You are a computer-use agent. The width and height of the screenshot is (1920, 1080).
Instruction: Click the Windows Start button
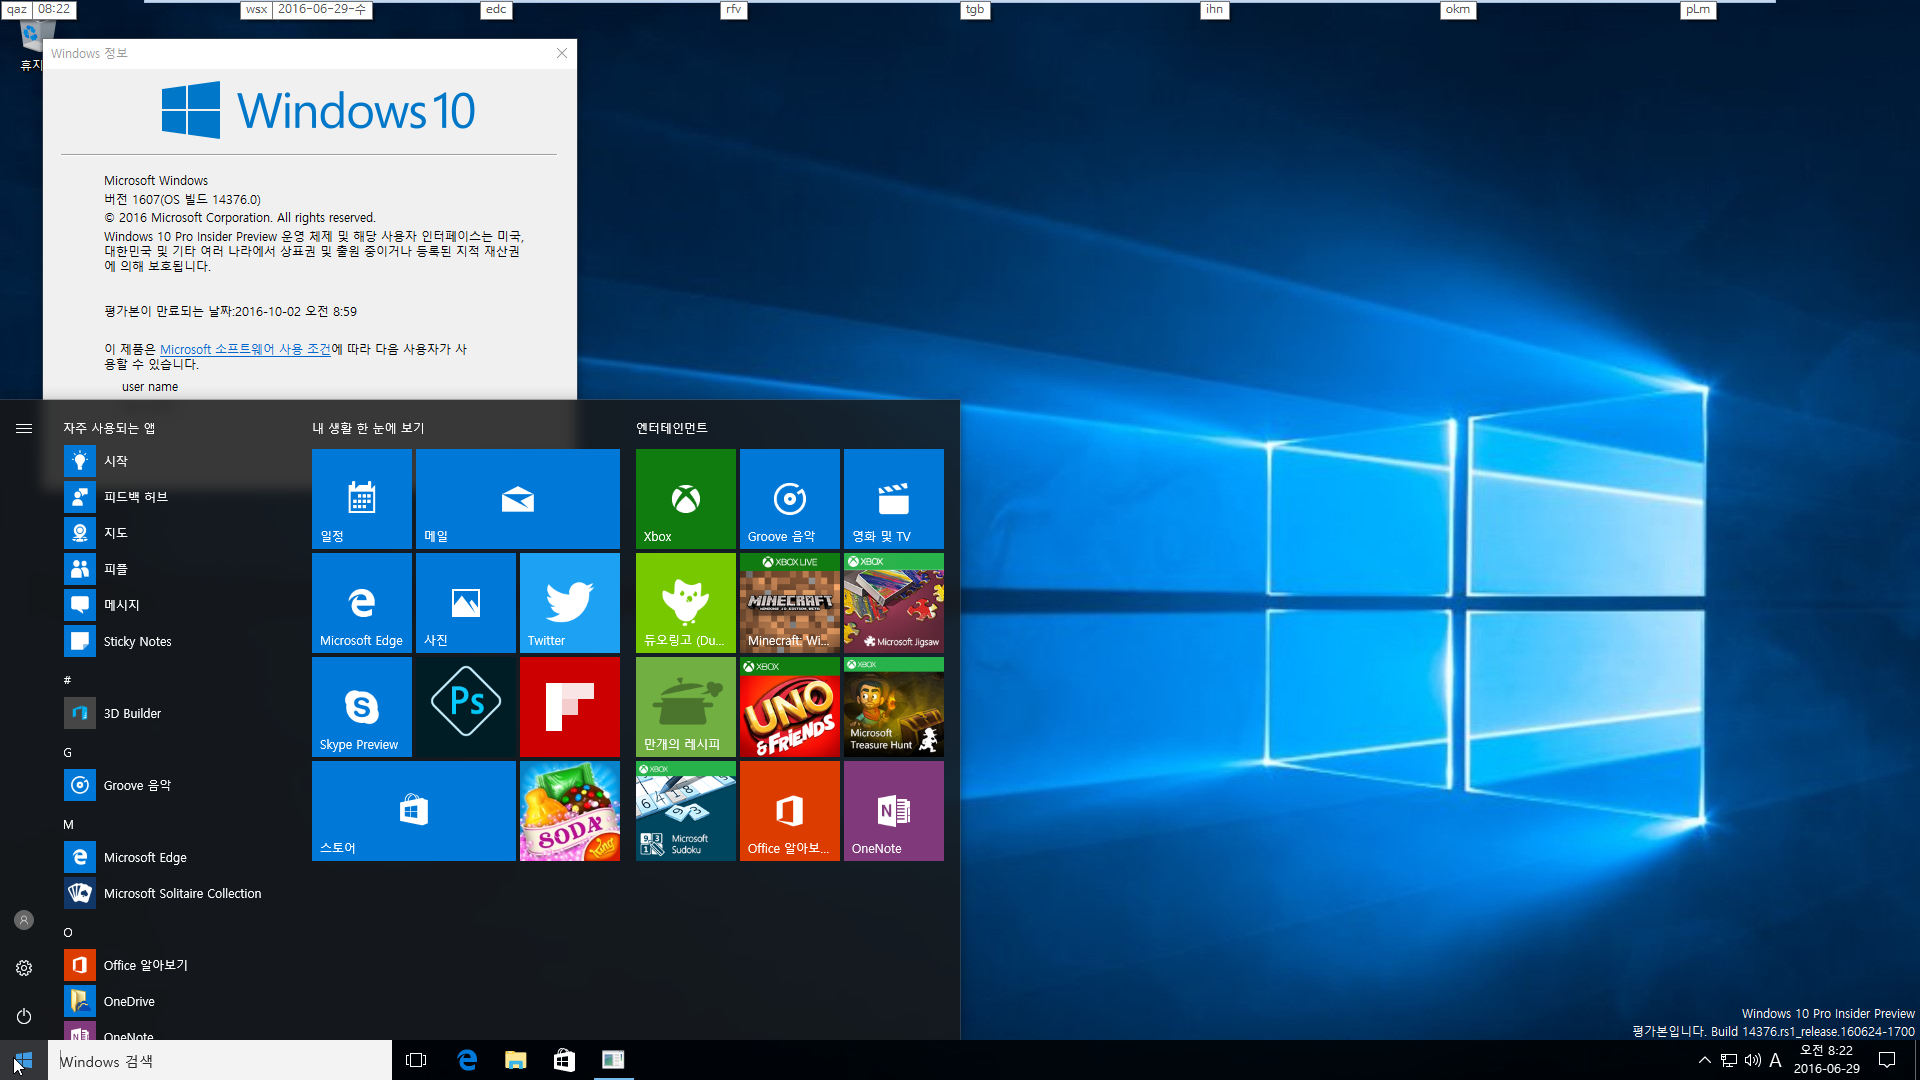pyautogui.click(x=24, y=1060)
